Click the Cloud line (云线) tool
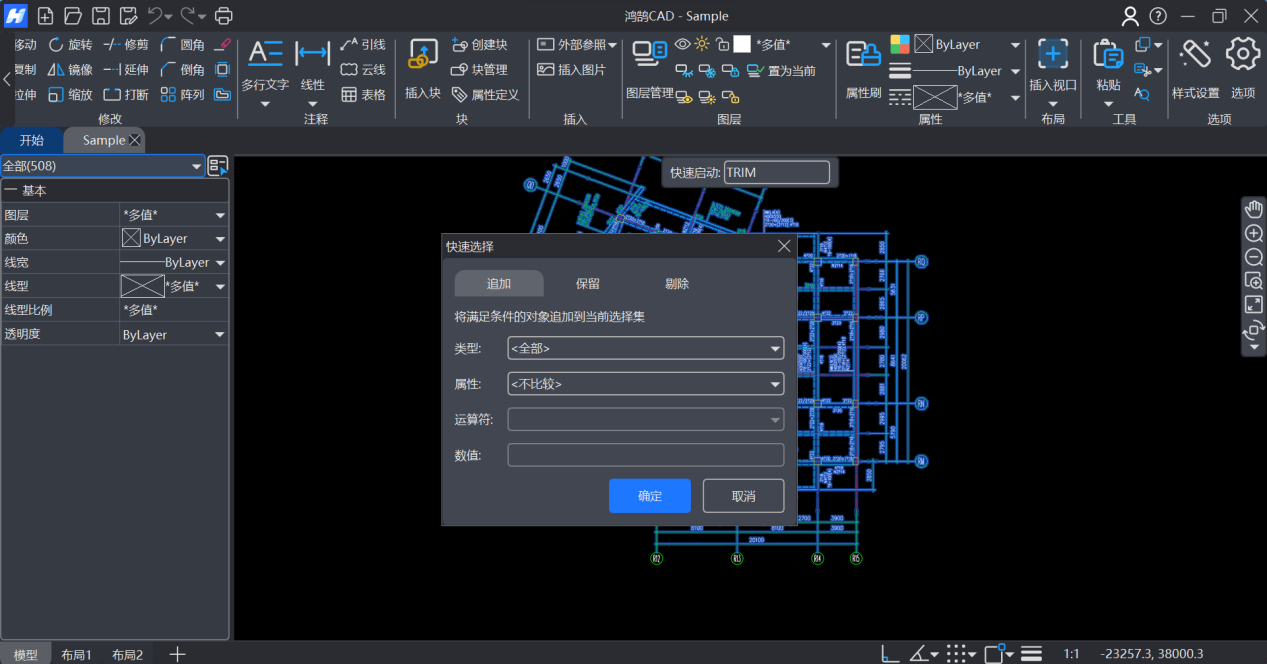The image size is (1267, 664). (362, 70)
